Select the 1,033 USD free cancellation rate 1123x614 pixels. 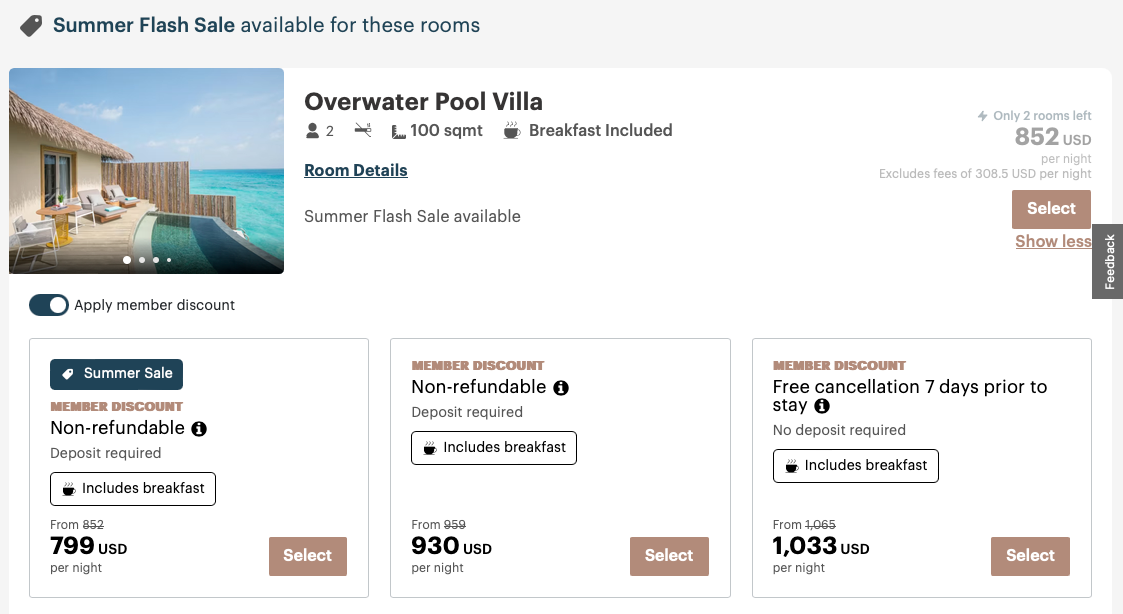(1030, 556)
